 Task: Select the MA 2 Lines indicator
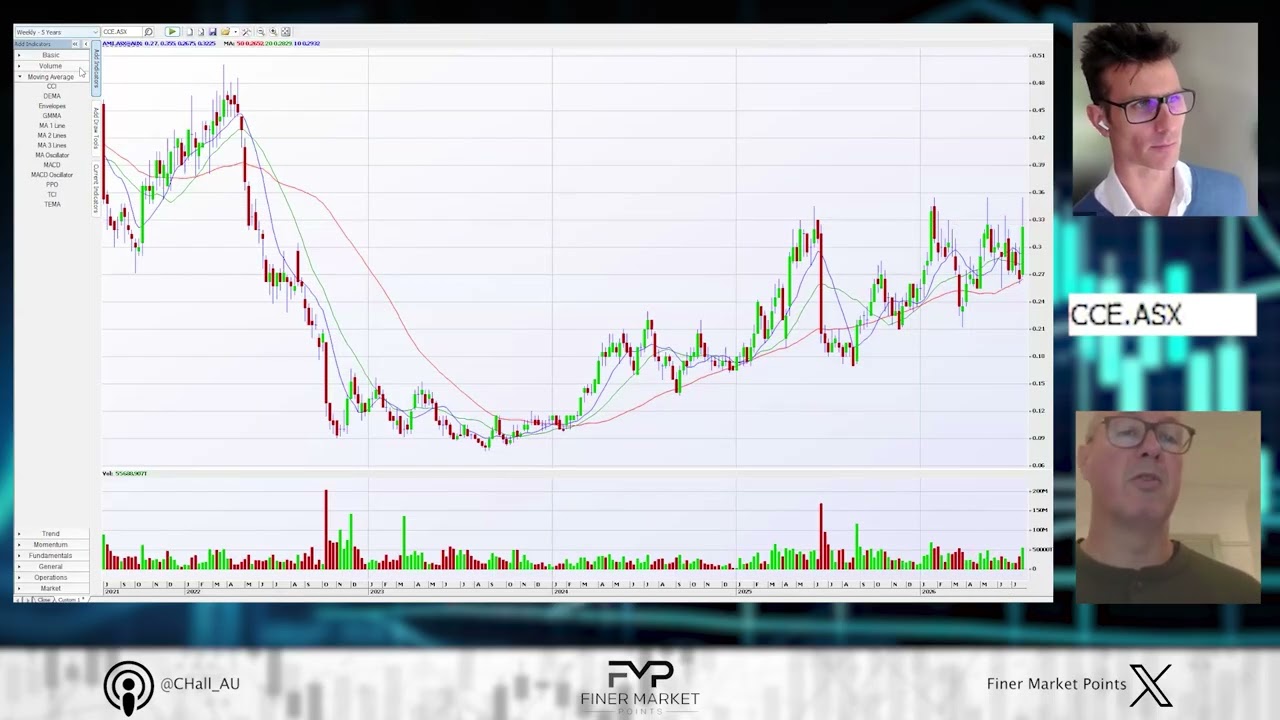(x=52, y=135)
